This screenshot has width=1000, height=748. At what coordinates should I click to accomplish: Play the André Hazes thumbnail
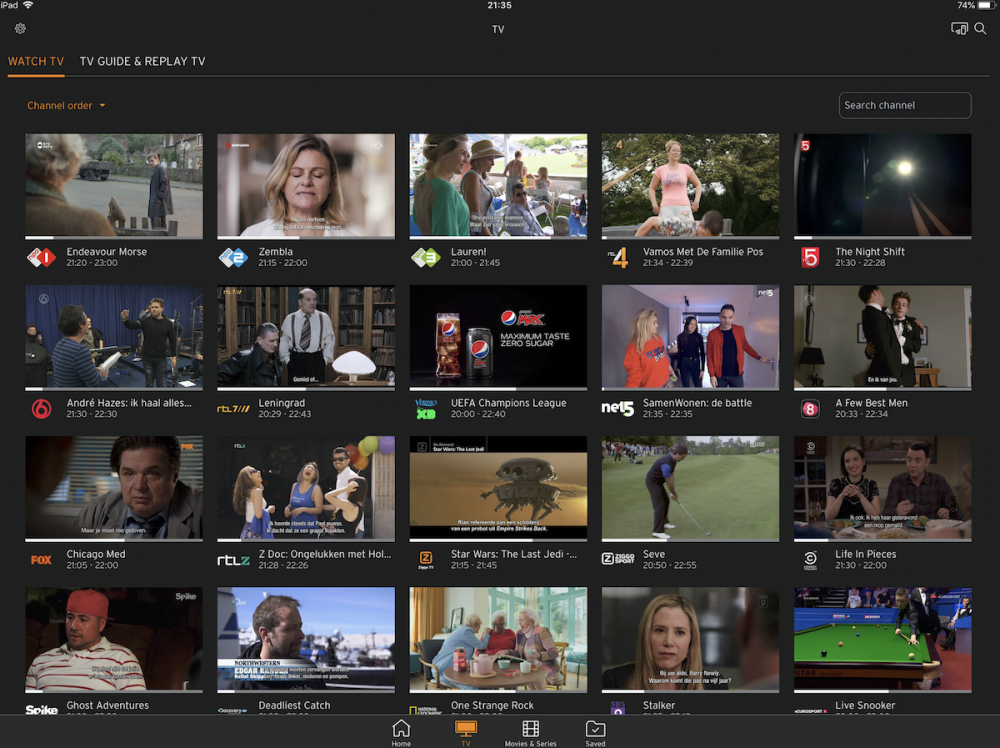coord(114,337)
